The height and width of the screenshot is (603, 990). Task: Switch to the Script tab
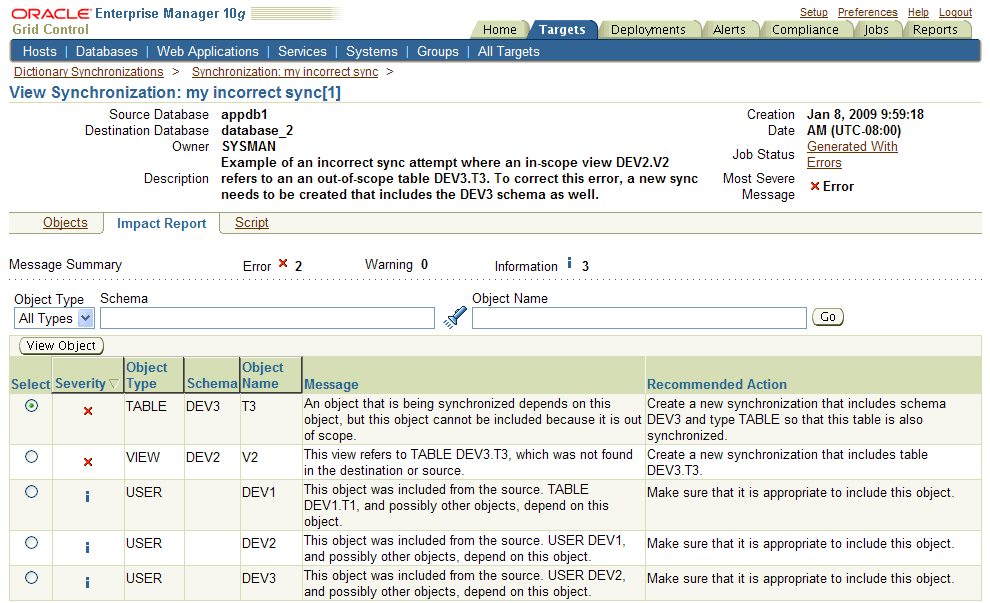[251, 222]
